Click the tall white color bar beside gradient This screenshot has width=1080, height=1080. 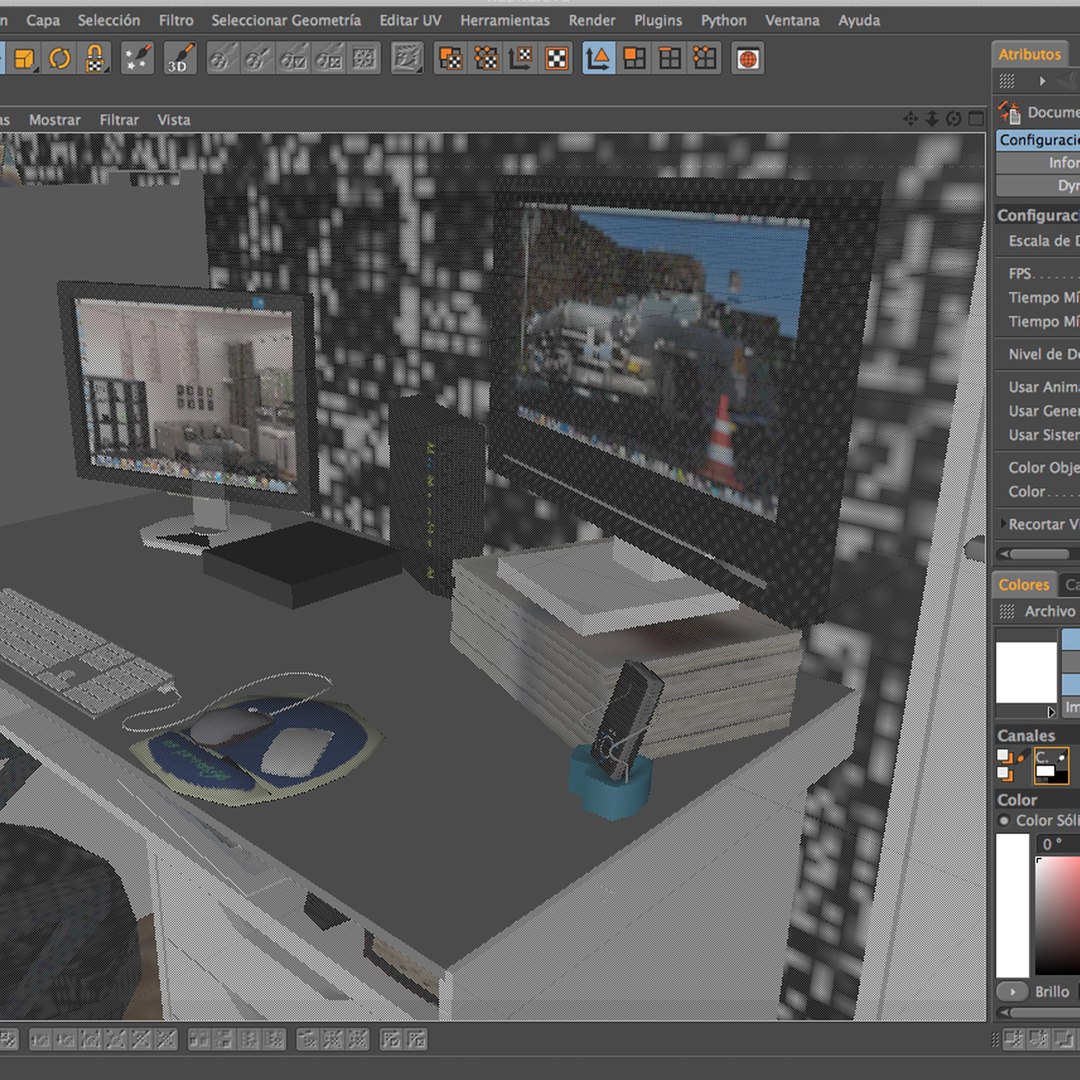[1012, 905]
